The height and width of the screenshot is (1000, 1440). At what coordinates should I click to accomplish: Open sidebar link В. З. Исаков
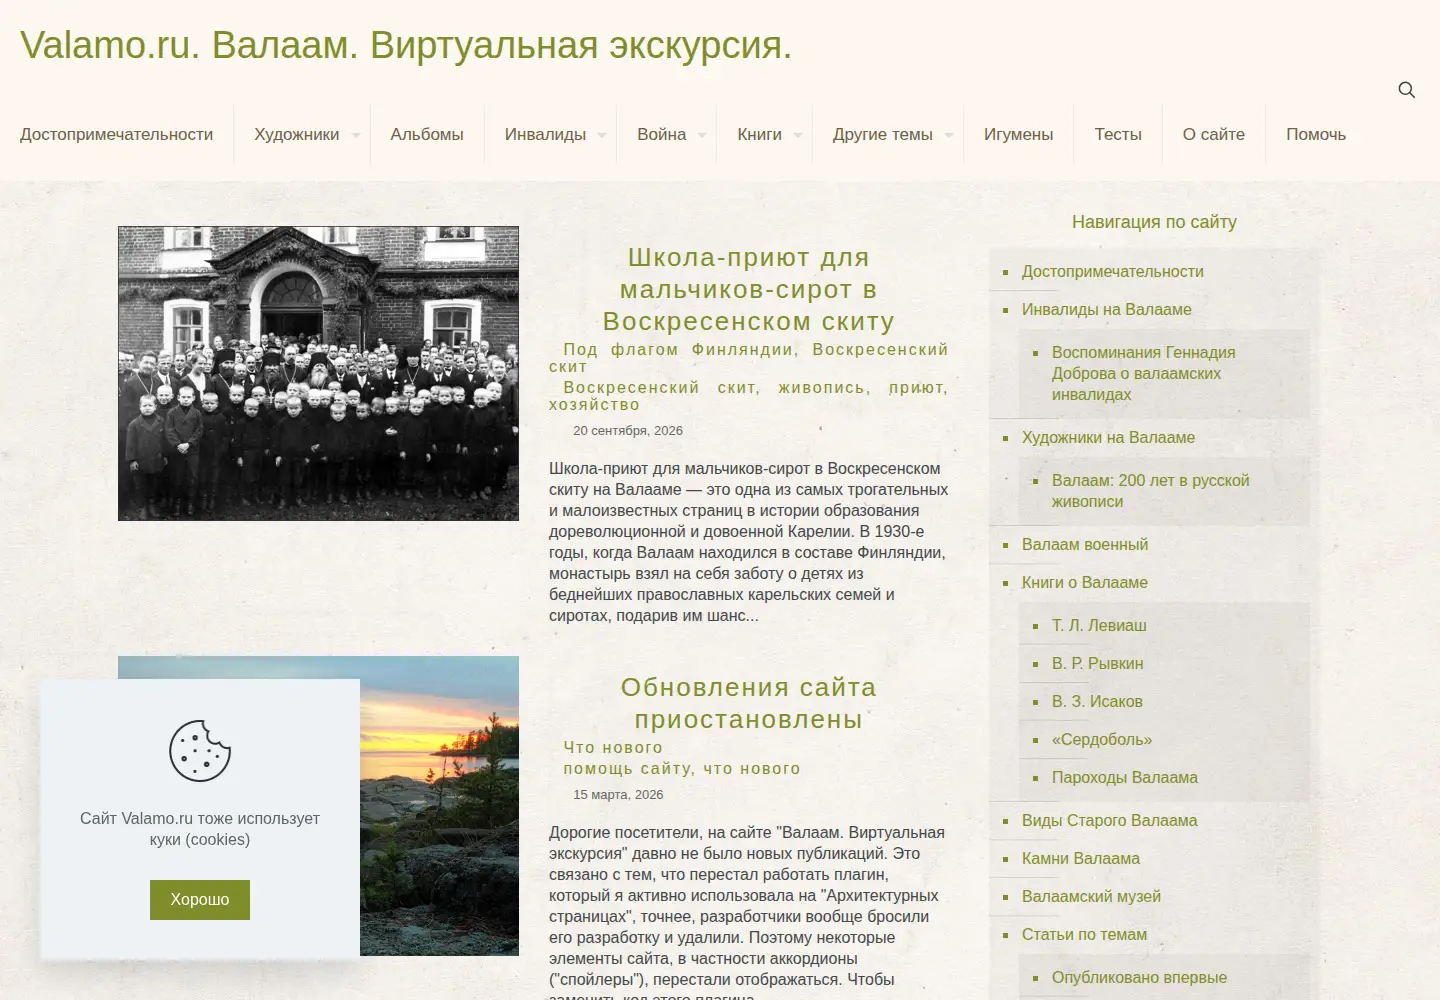tap(1096, 701)
